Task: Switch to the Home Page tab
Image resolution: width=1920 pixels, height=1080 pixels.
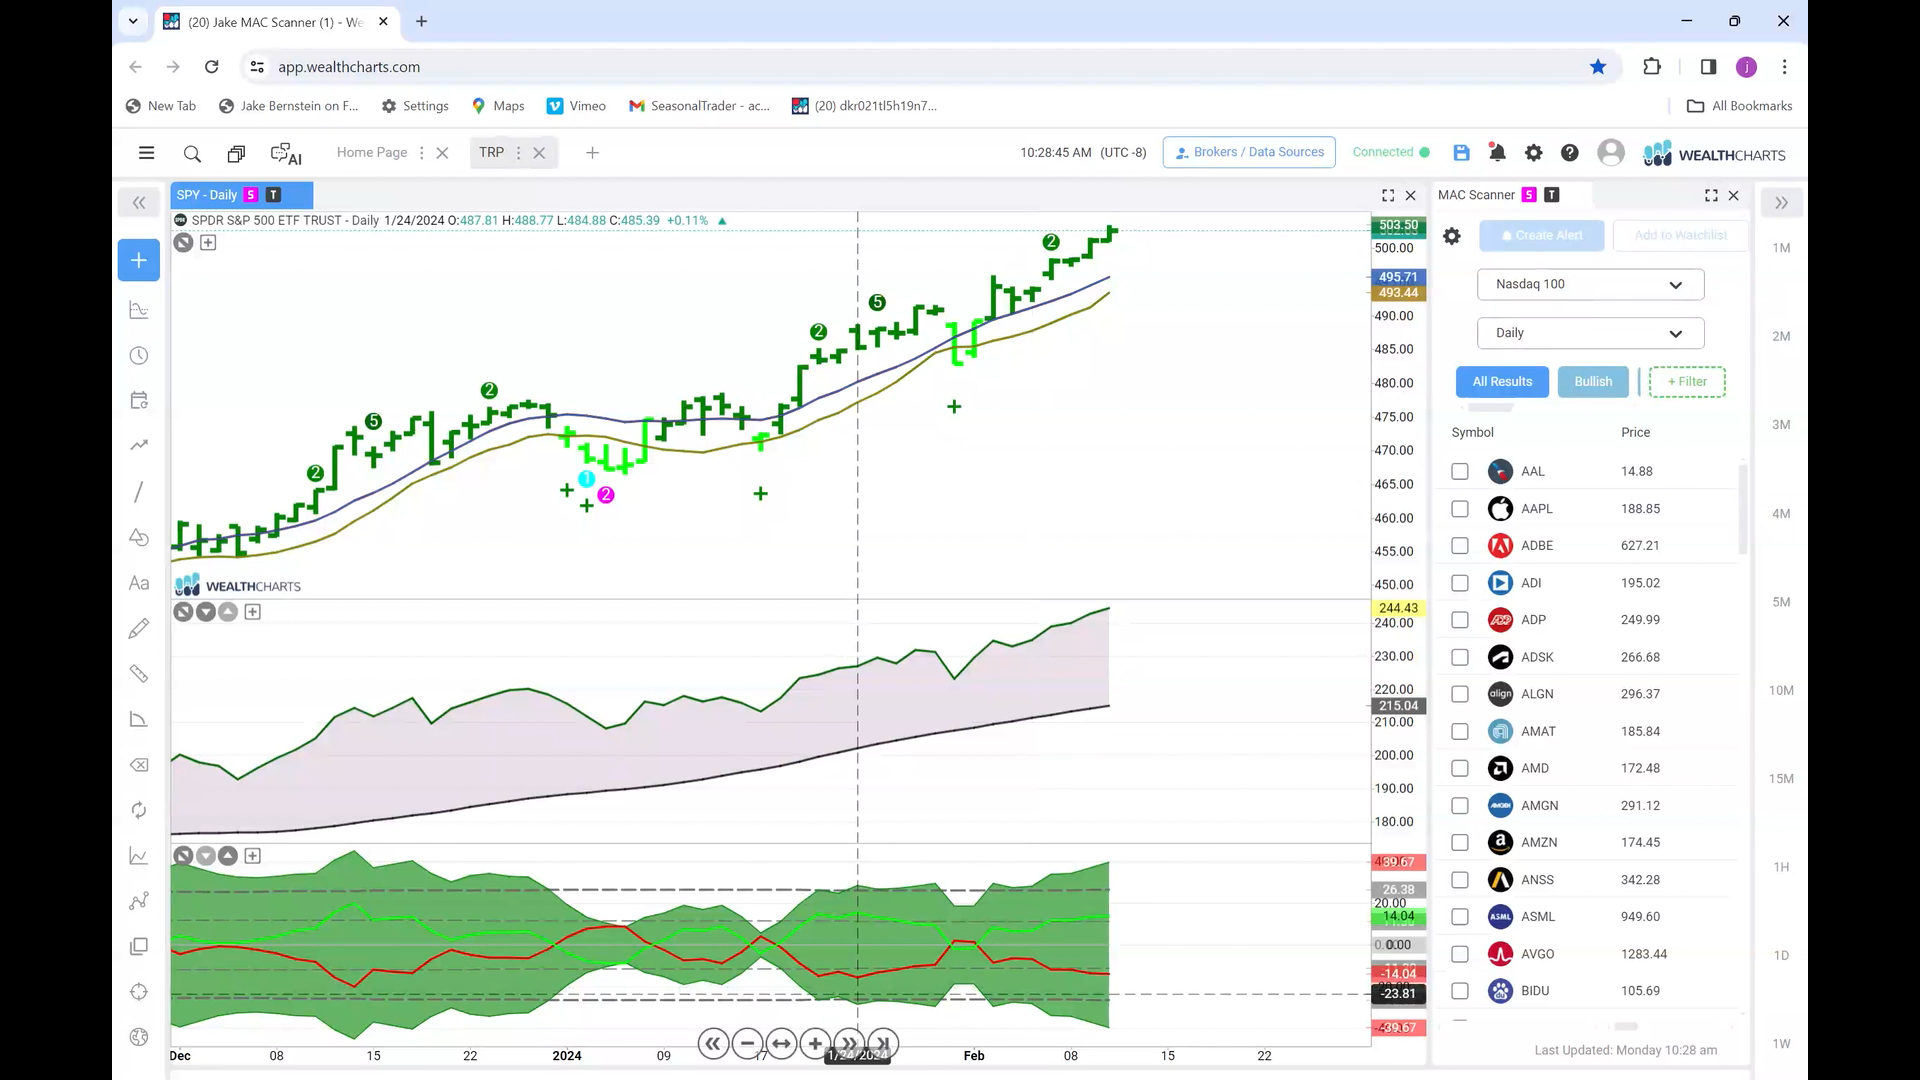Action: 371,152
